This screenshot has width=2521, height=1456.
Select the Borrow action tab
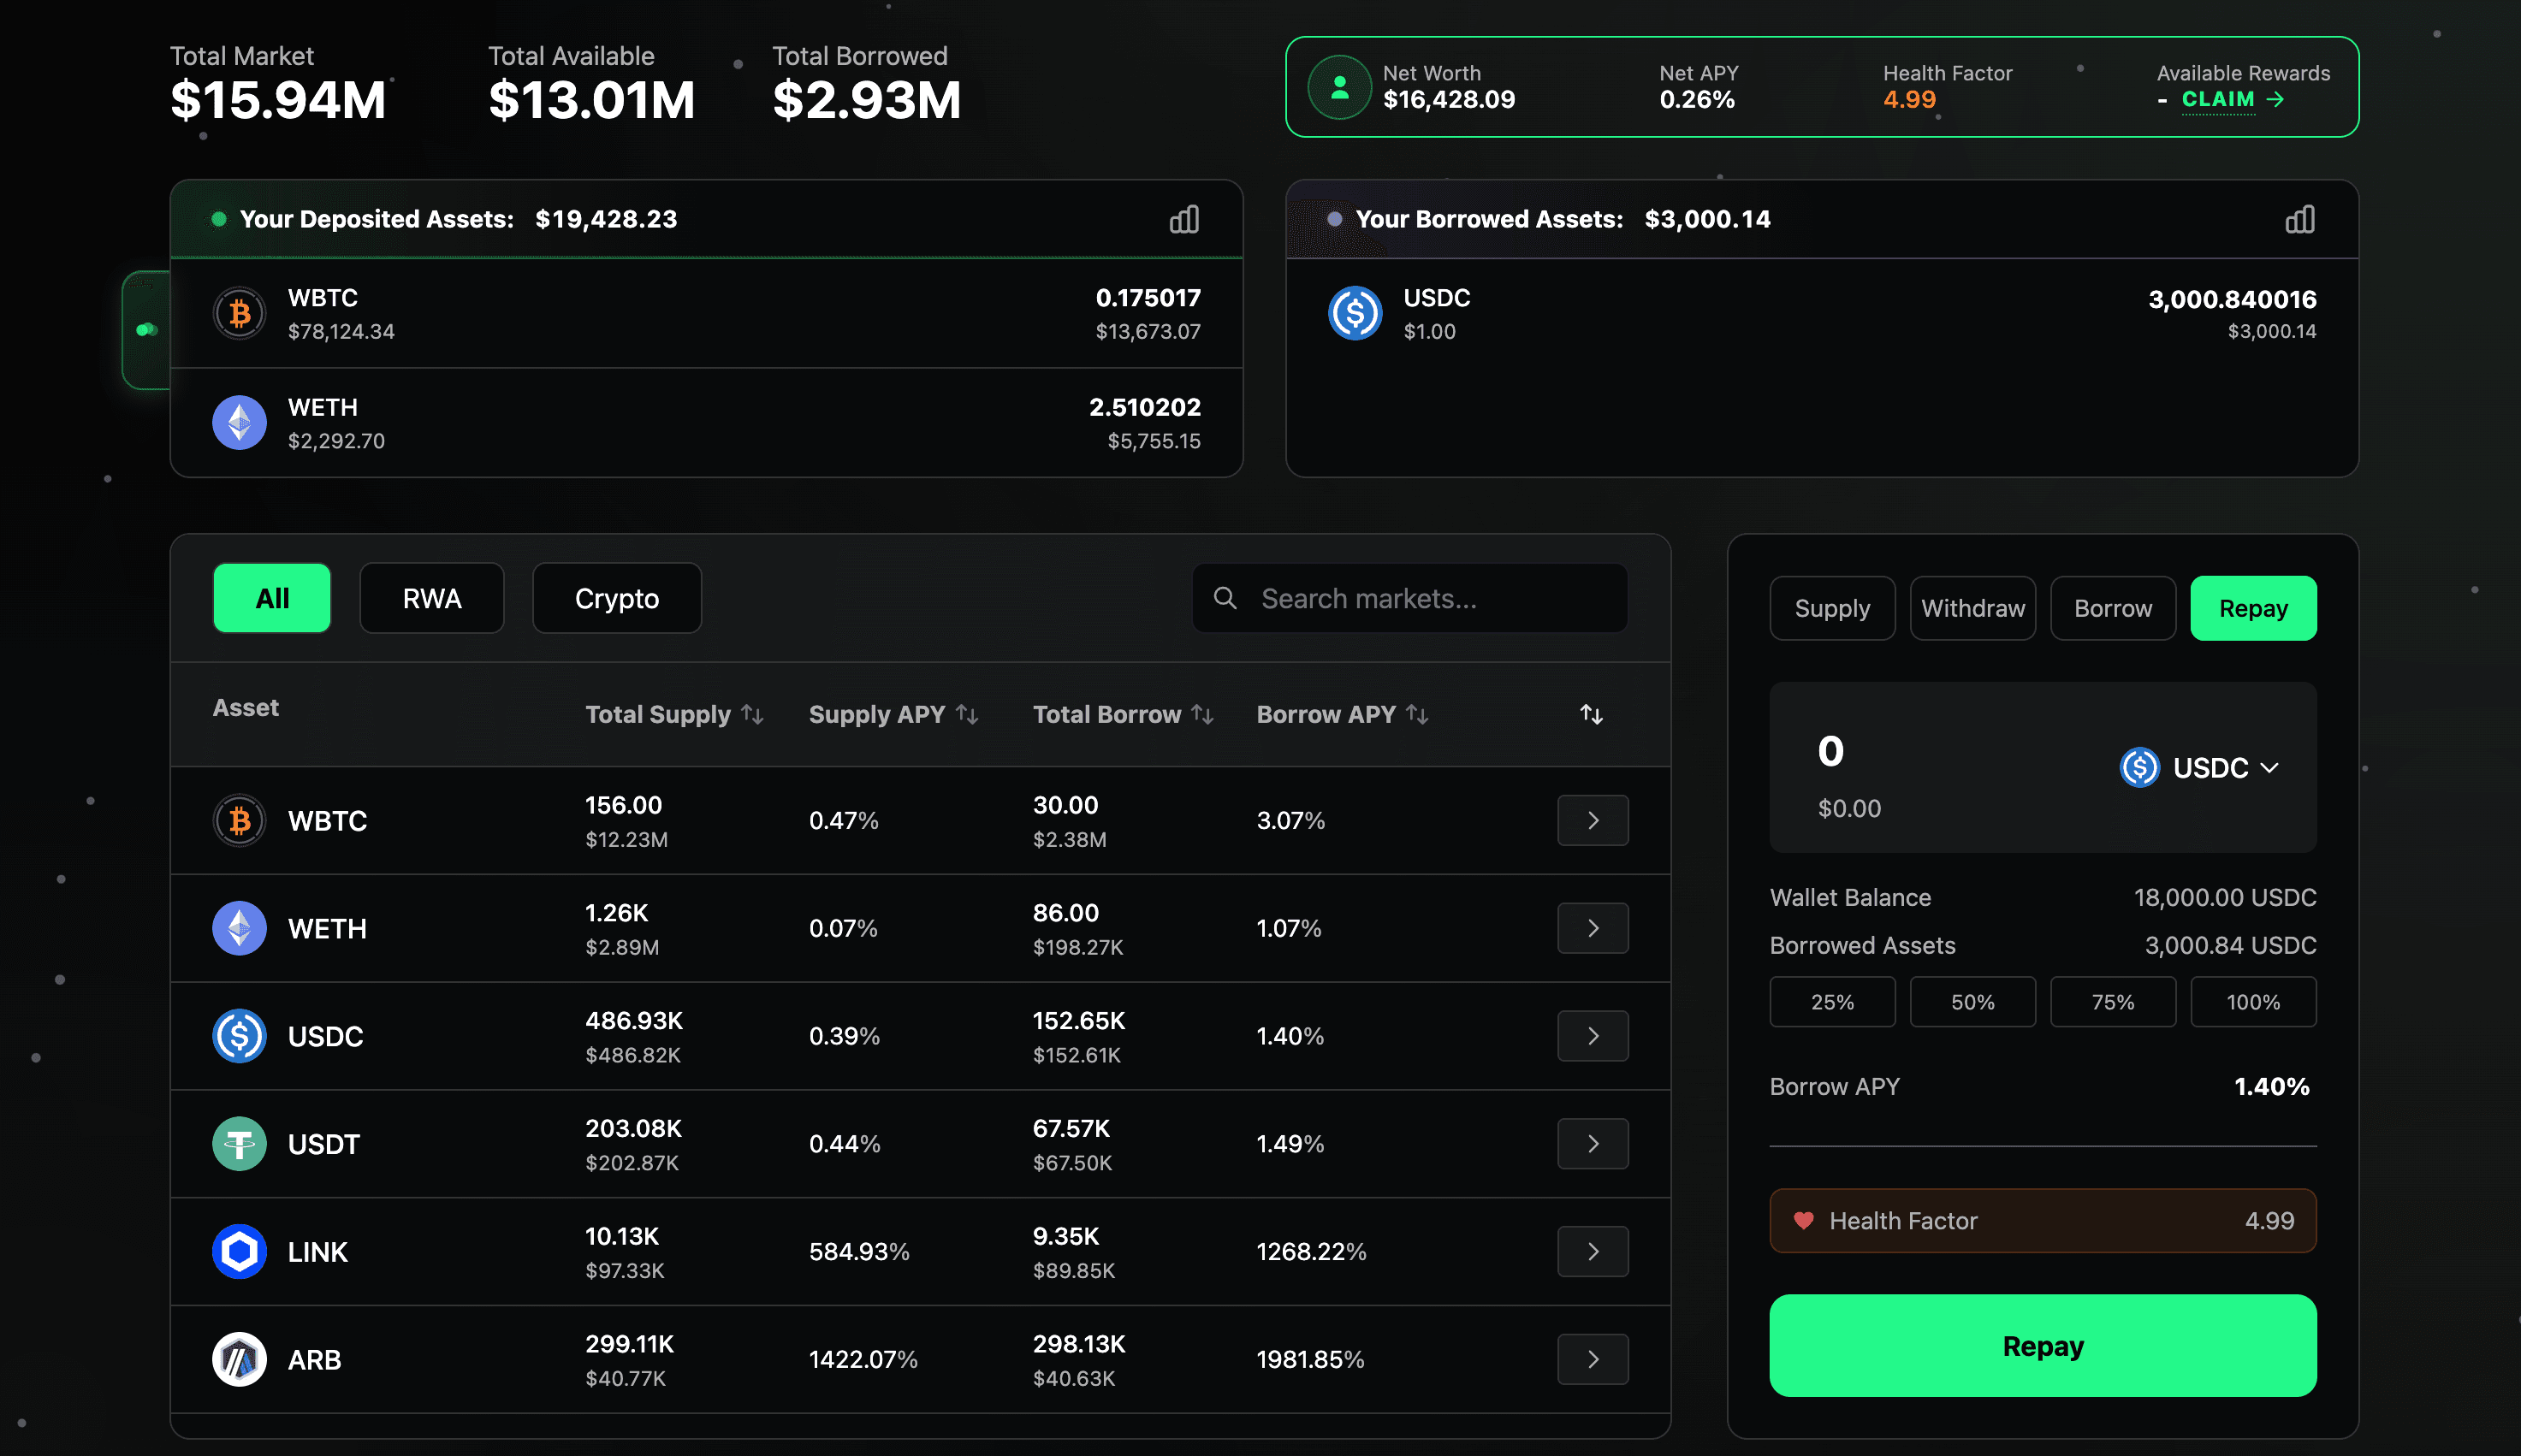click(x=2112, y=607)
